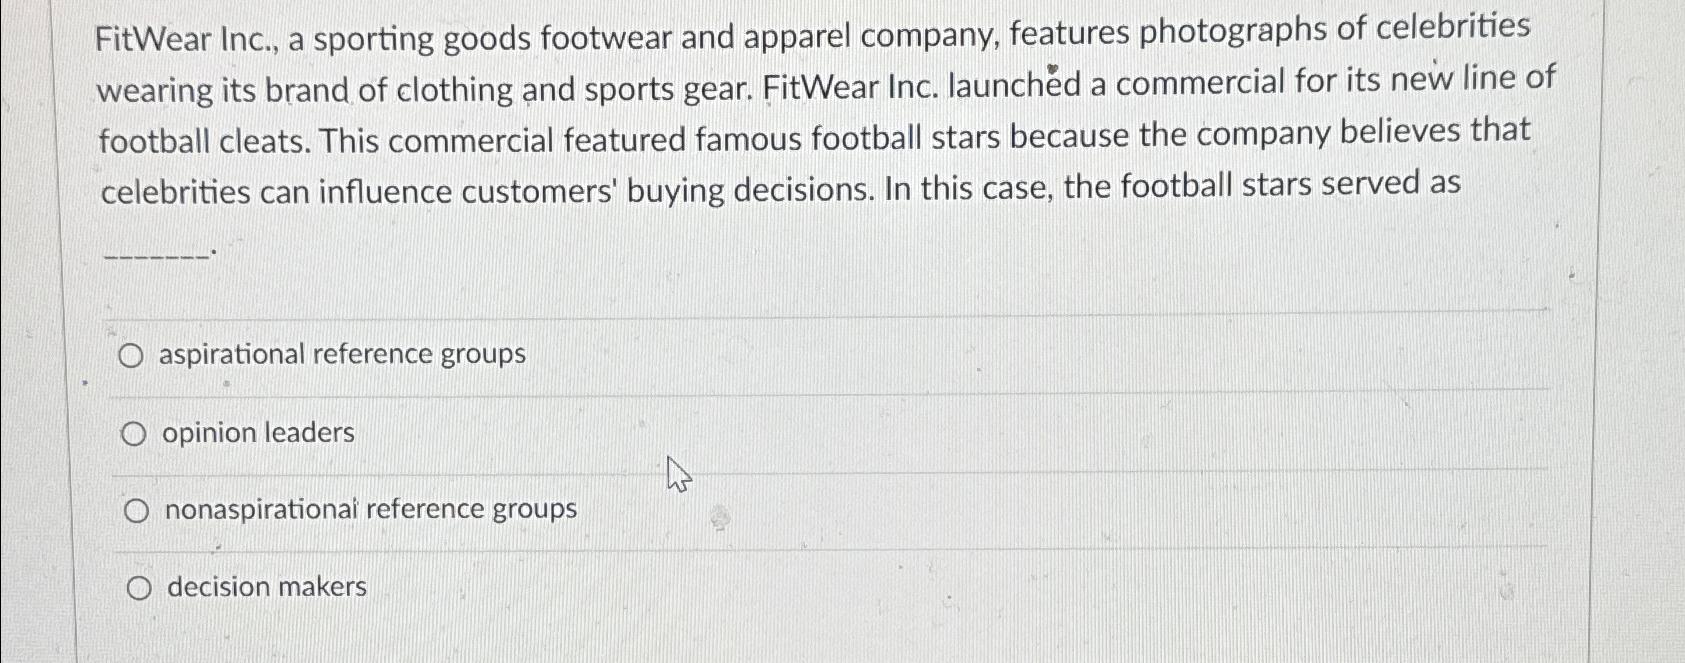Screen dimensions: 1685x663
Task: Choose the opinion leaders radio button
Action: (134, 434)
